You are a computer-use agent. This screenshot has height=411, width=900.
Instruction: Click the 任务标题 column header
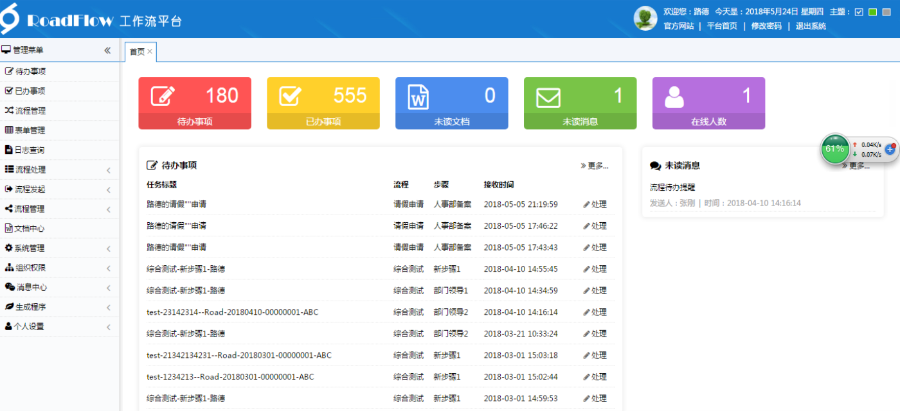tap(161, 184)
